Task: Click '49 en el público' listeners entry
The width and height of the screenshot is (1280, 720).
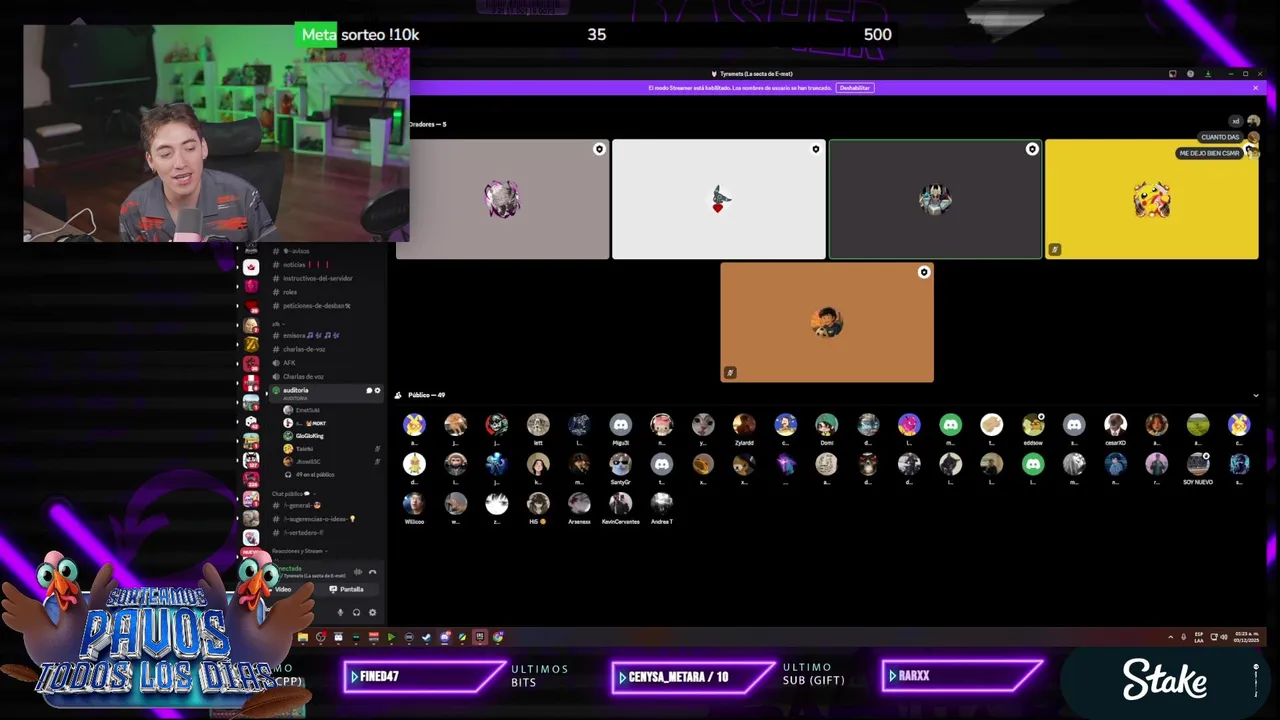Action: tap(315, 474)
